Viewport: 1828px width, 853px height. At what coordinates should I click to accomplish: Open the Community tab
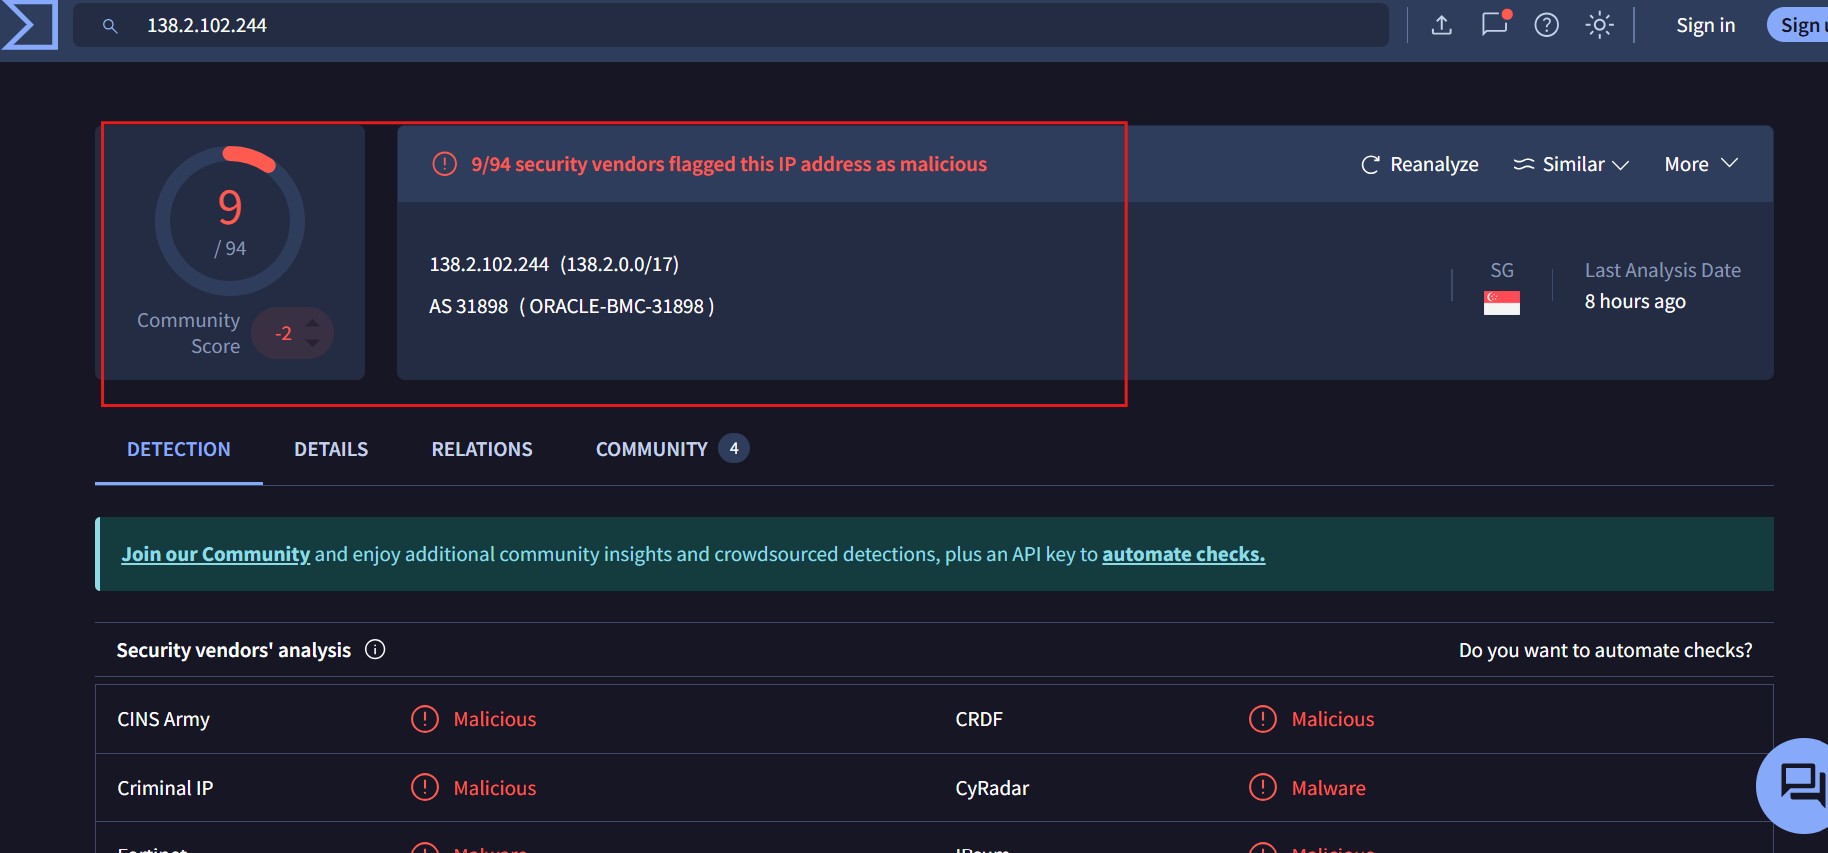pos(652,450)
